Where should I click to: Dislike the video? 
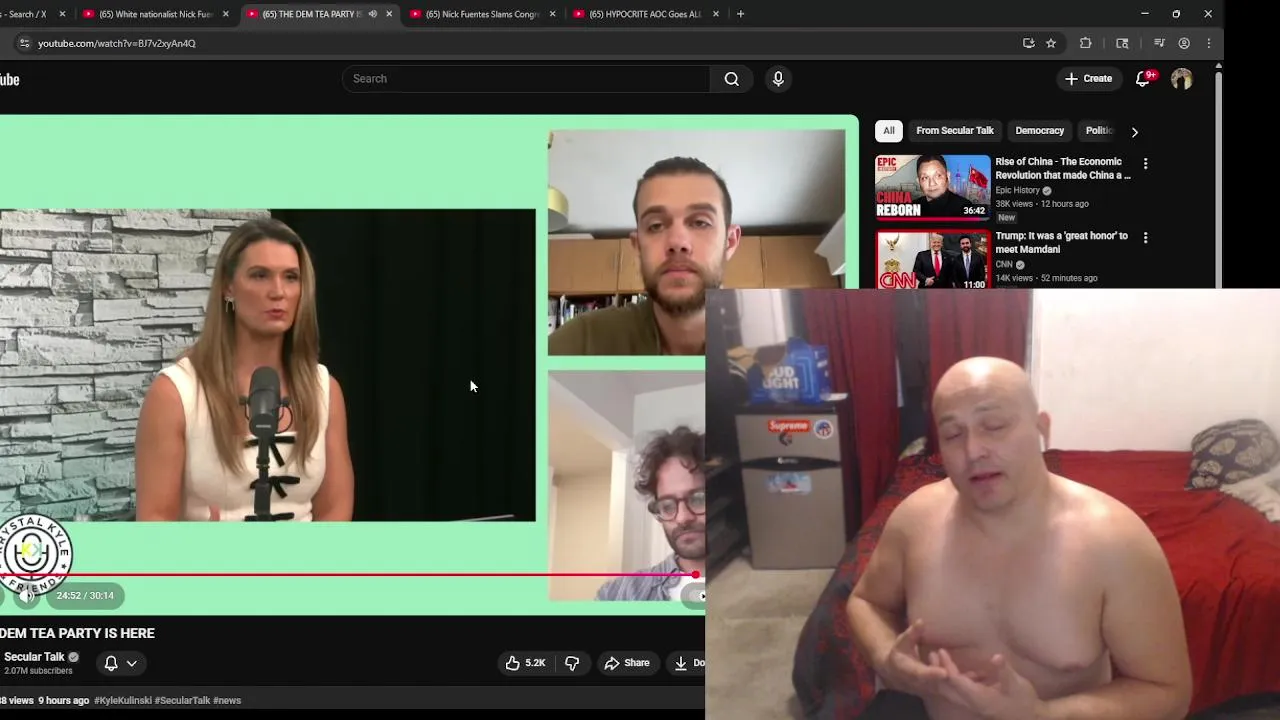pos(572,663)
